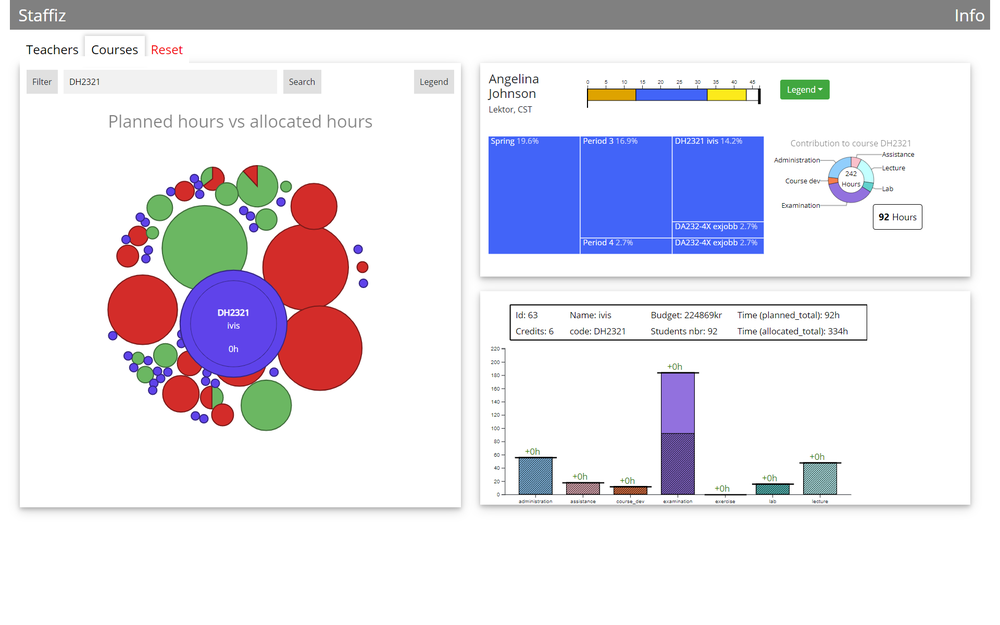1000x625 pixels.
Task: Open the Courses tab
Action: pyautogui.click(x=114, y=50)
